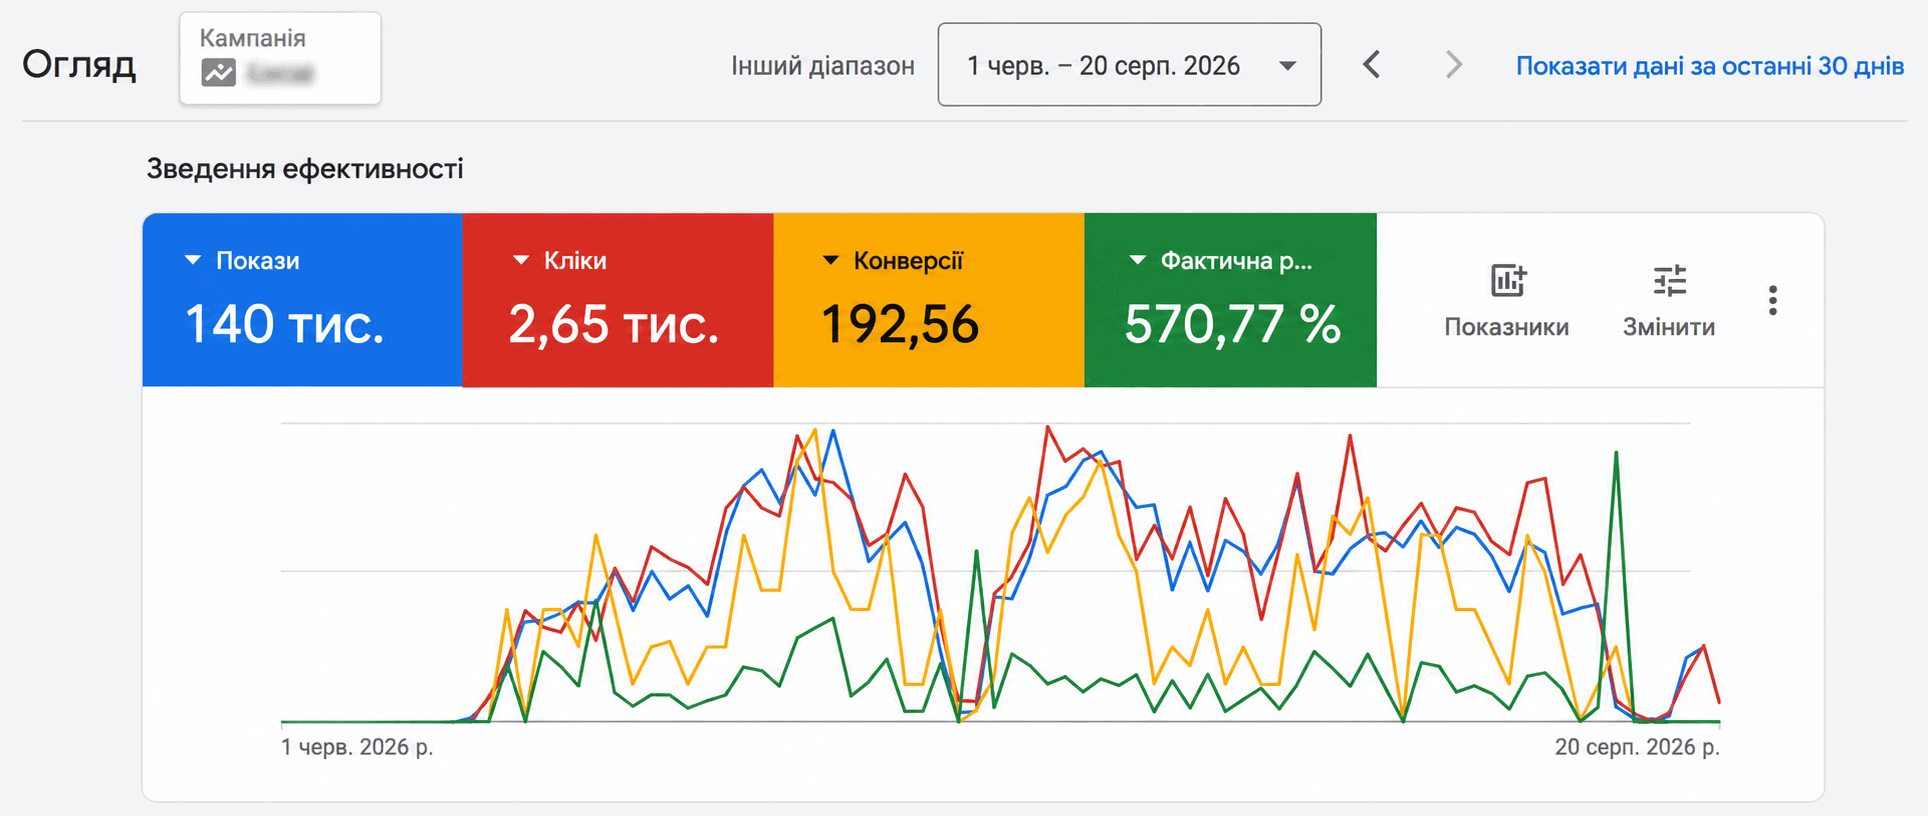
Task: Expand the Покази metric dropdown arrow
Action: tap(193, 260)
